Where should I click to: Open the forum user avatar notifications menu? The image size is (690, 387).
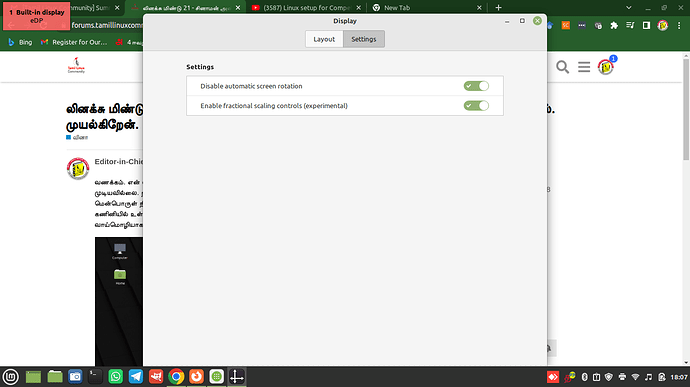tap(606, 66)
